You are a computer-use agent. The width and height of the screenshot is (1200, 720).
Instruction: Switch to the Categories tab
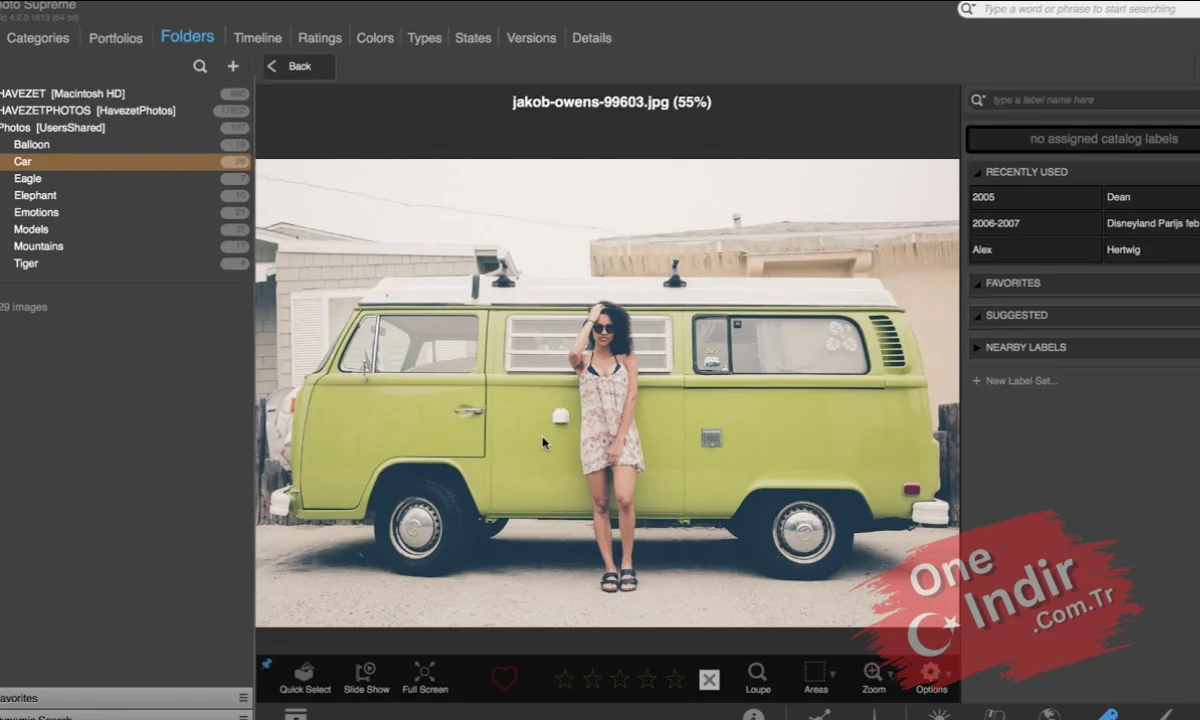click(x=38, y=38)
